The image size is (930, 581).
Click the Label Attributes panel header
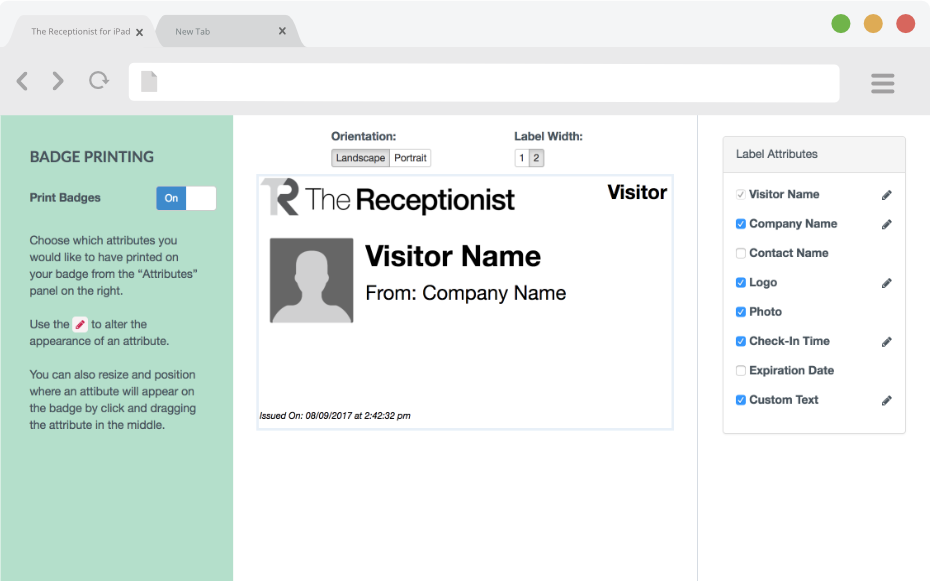814,154
